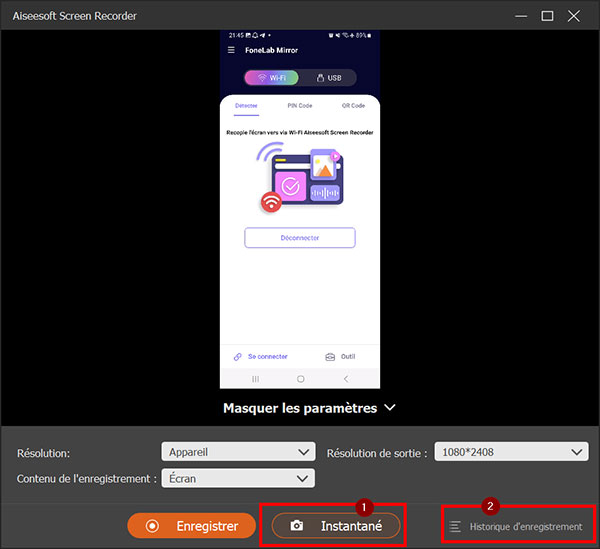Select the USB connection mode toggle
This screenshot has width=600, height=549.
(x=328, y=78)
